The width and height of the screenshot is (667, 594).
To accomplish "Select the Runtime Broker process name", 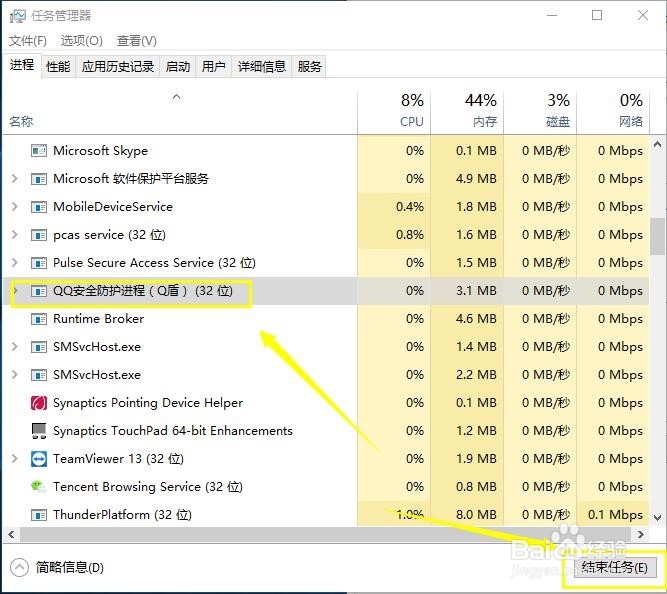I will pyautogui.click(x=98, y=319).
